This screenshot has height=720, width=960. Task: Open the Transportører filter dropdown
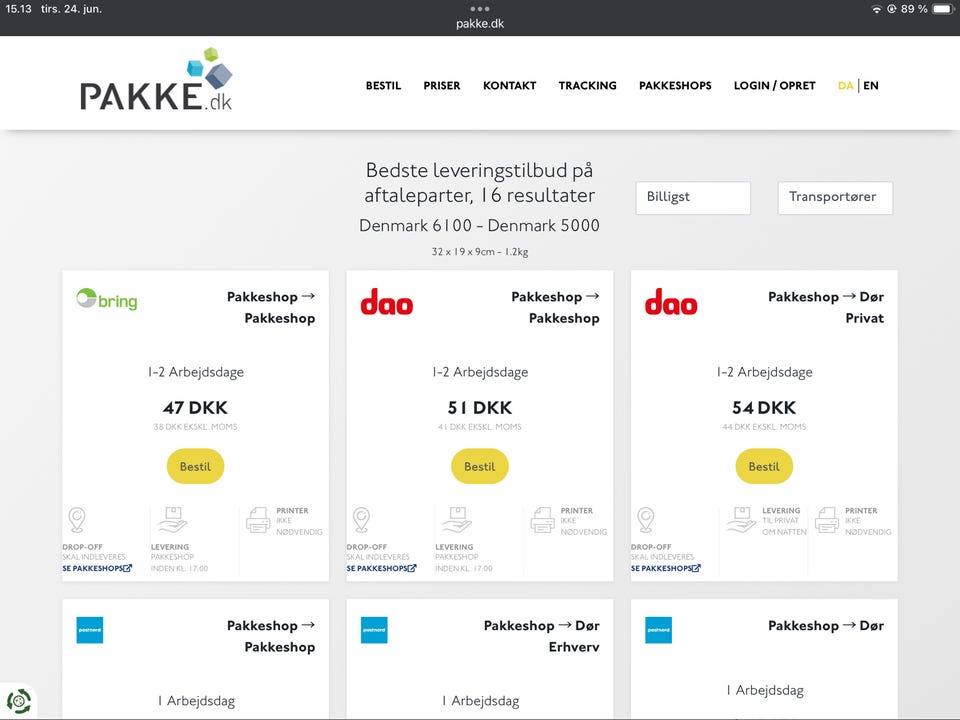pyautogui.click(x=835, y=198)
